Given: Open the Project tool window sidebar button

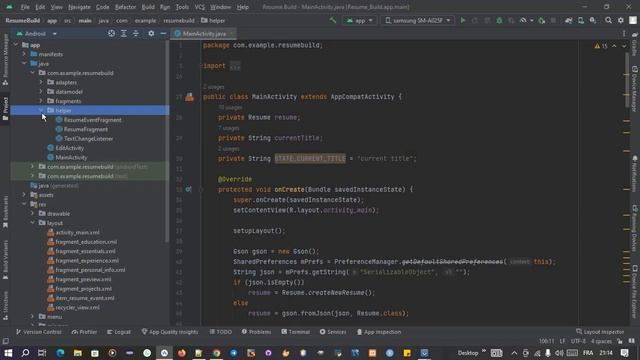Looking at the screenshot, I should click(5, 109).
